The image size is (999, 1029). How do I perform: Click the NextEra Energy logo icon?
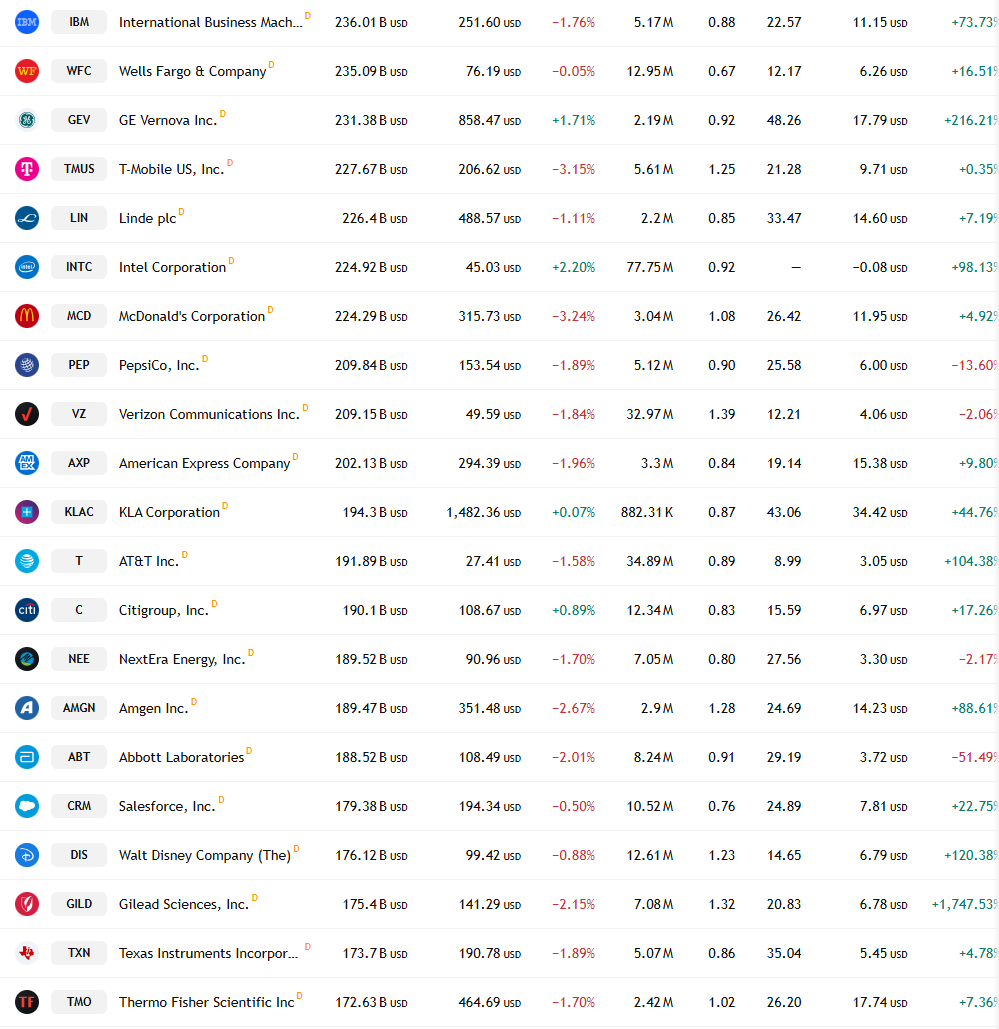[27, 659]
